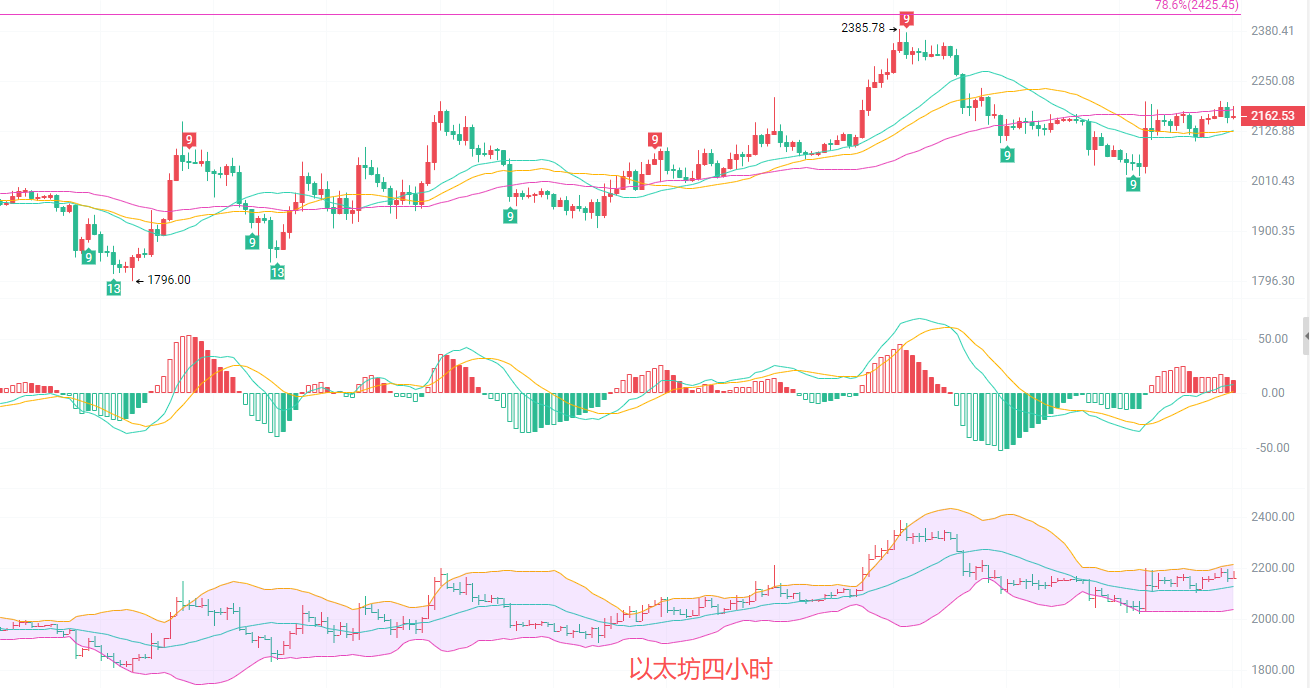Click the 0.00 zero-line label on the MACD axis
This screenshot has height=688, width=1310.
coord(1275,393)
